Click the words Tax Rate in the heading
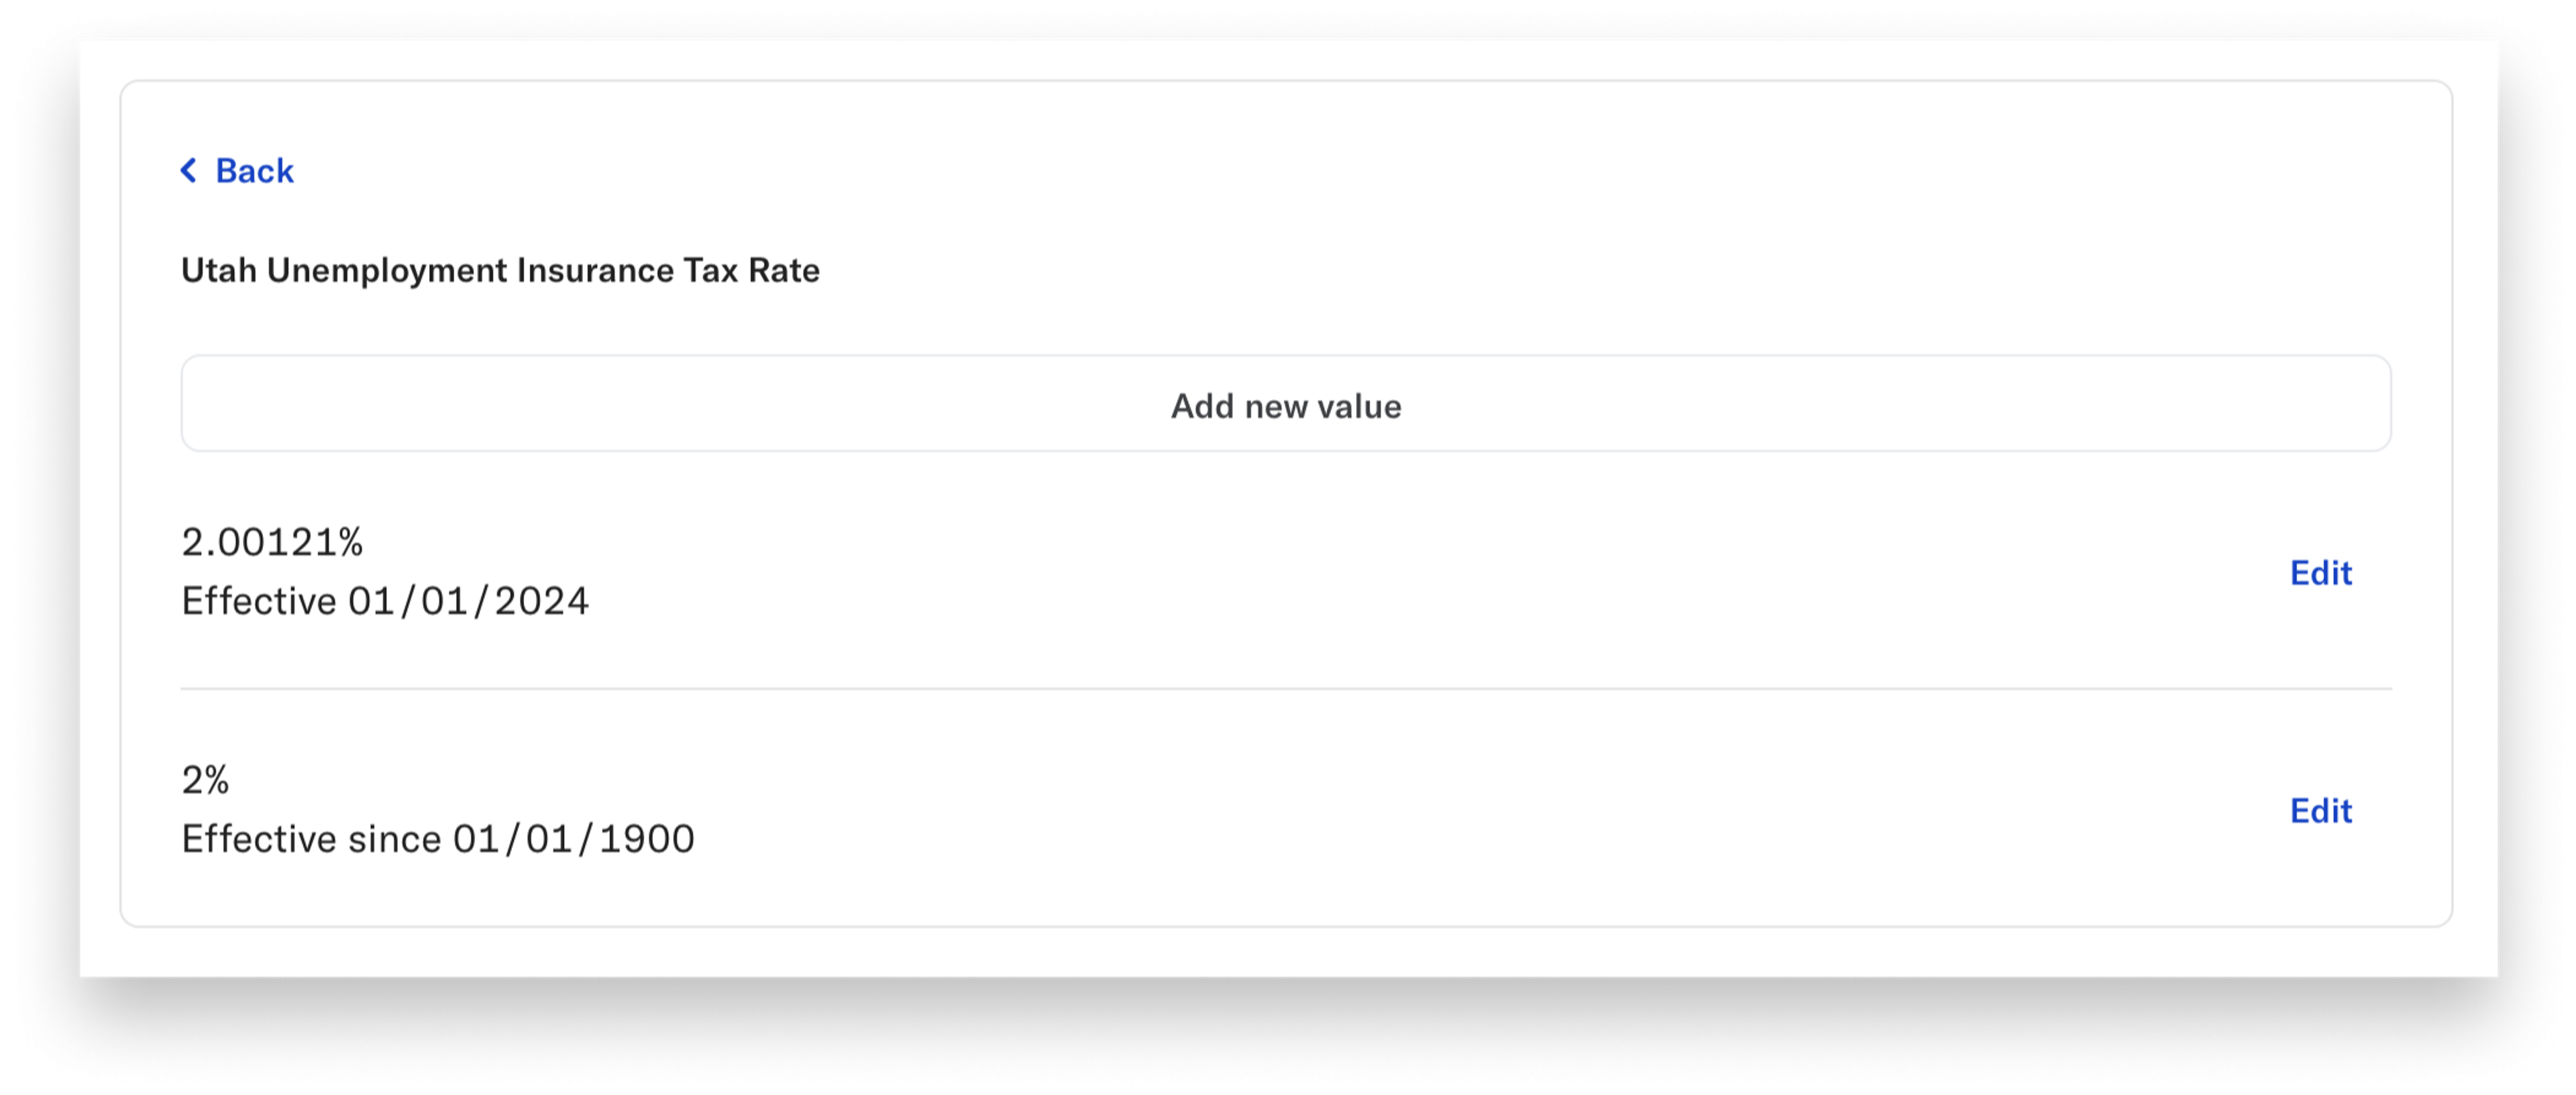The image size is (2576, 1095). (x=751, y=270)
